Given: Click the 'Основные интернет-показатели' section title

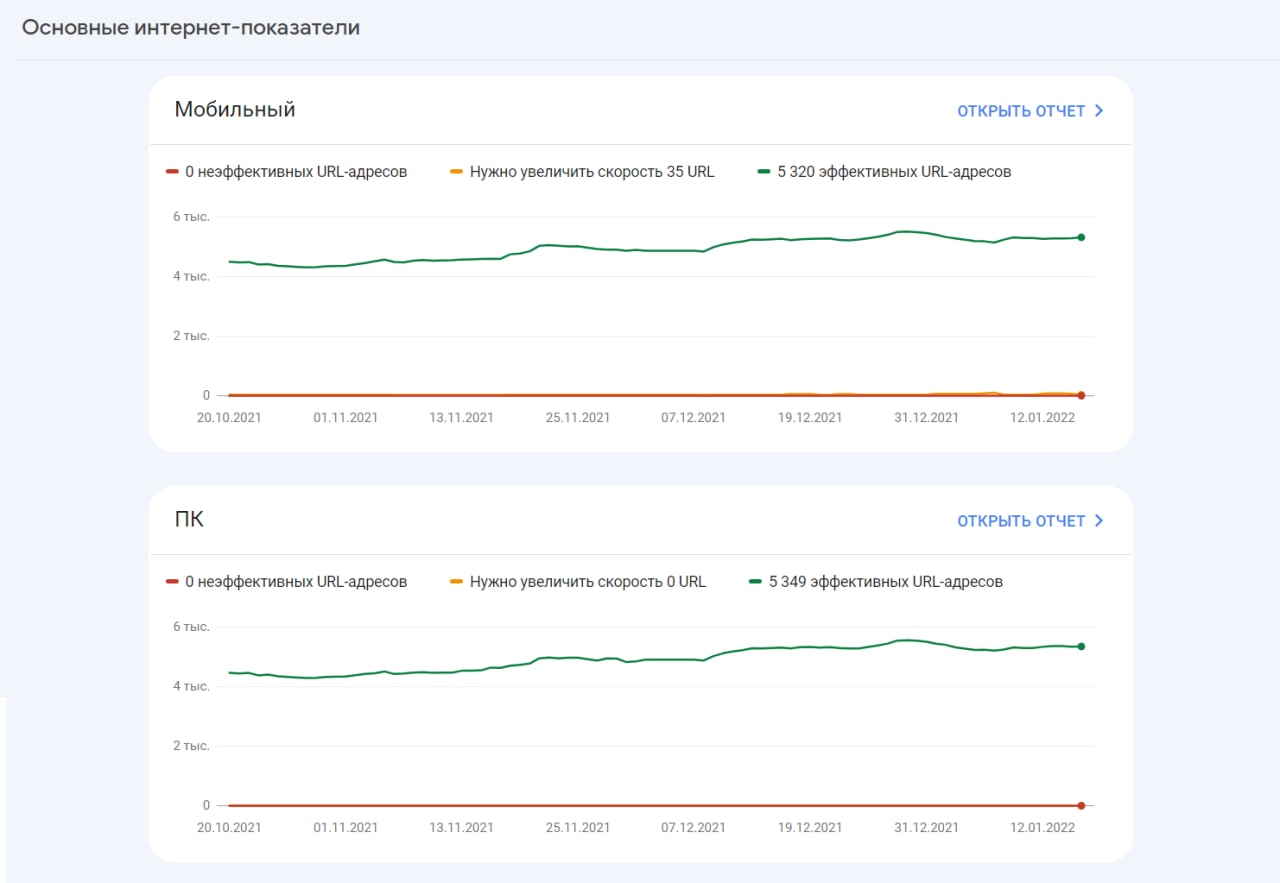Looking at the screenshot, I should (x=191, y=28).
